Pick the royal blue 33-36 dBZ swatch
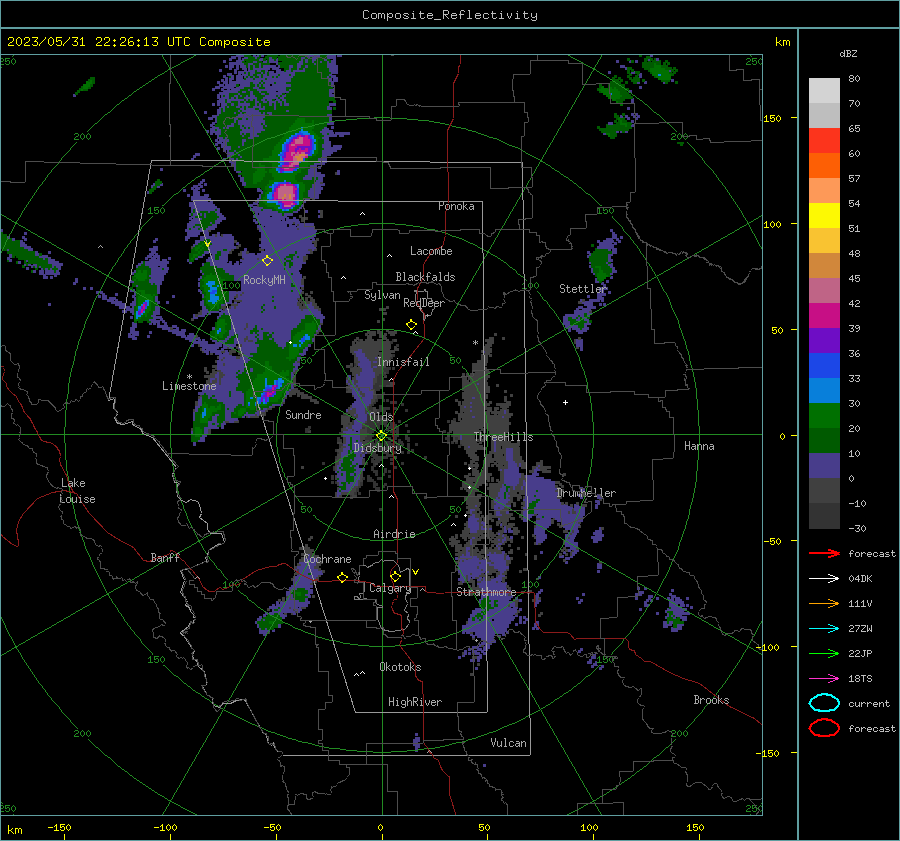The image size is (900, 841). pyautogui.click(x=824, y=366)
